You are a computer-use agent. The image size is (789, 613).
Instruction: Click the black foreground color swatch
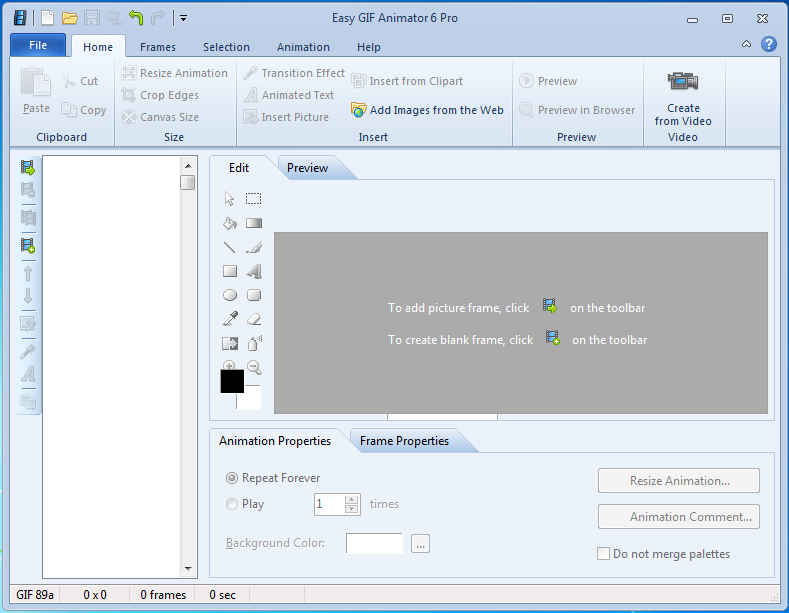[232, 381]
